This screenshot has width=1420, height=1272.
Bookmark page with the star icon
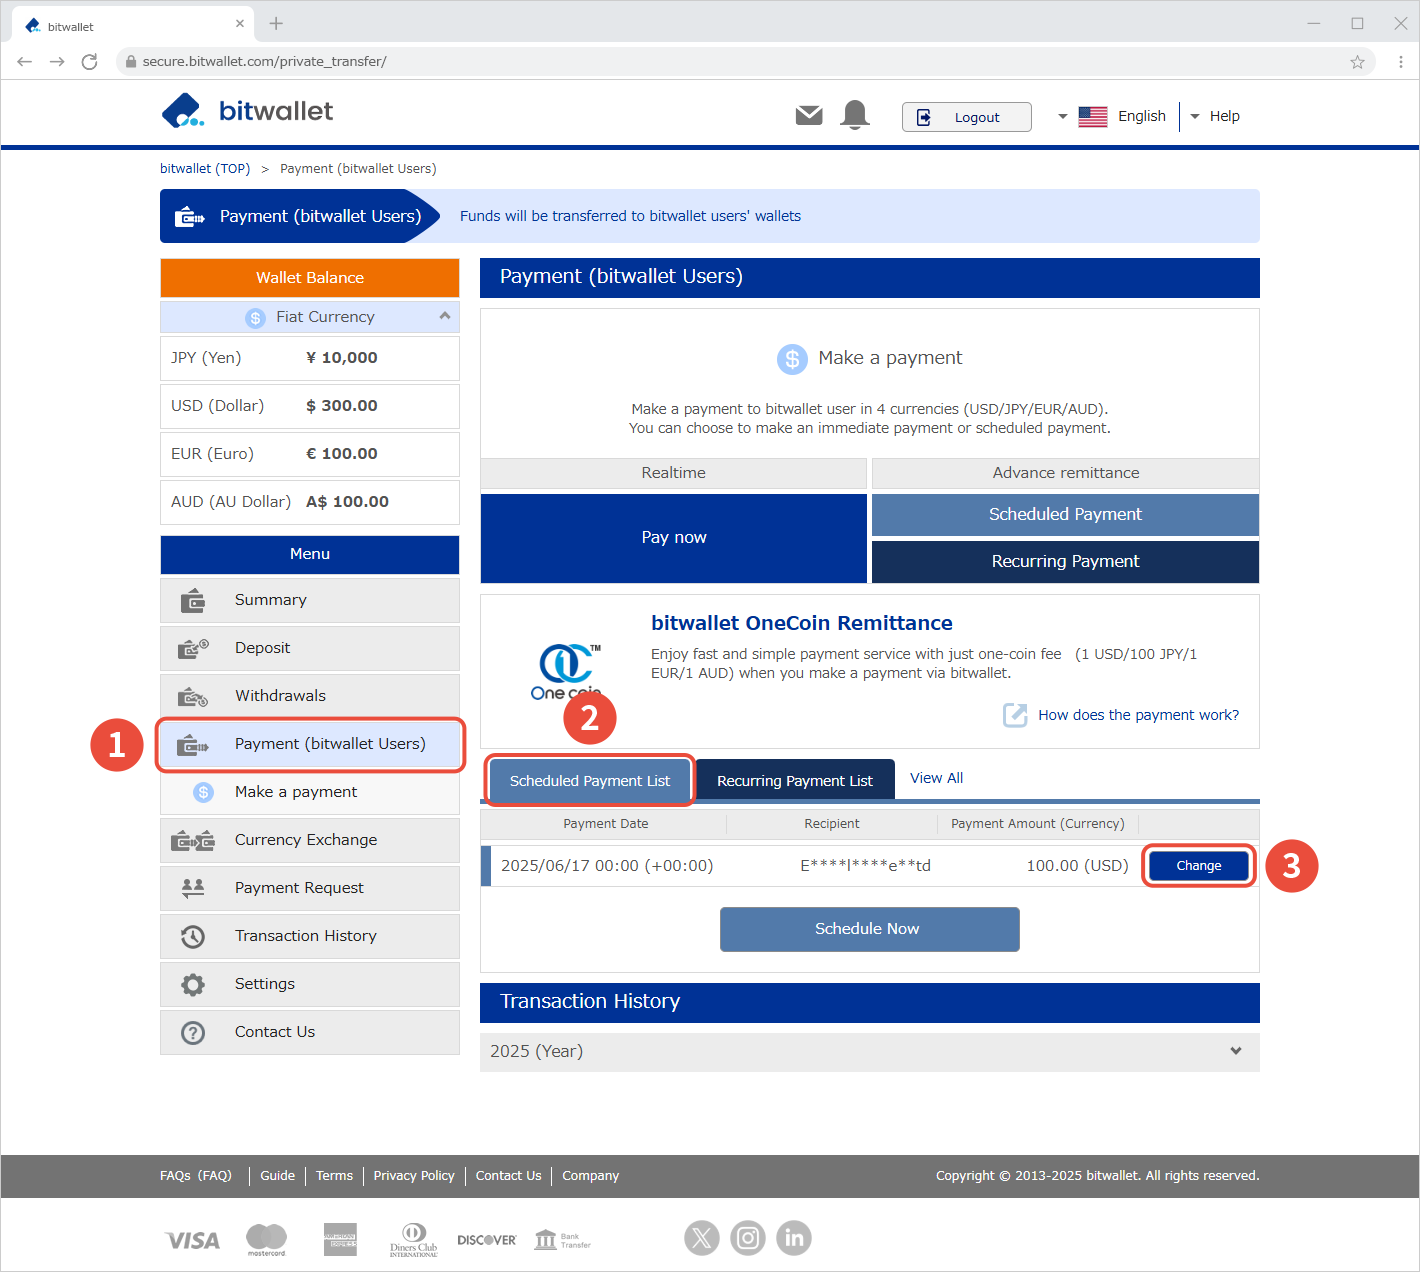[x=1357, y=62]
